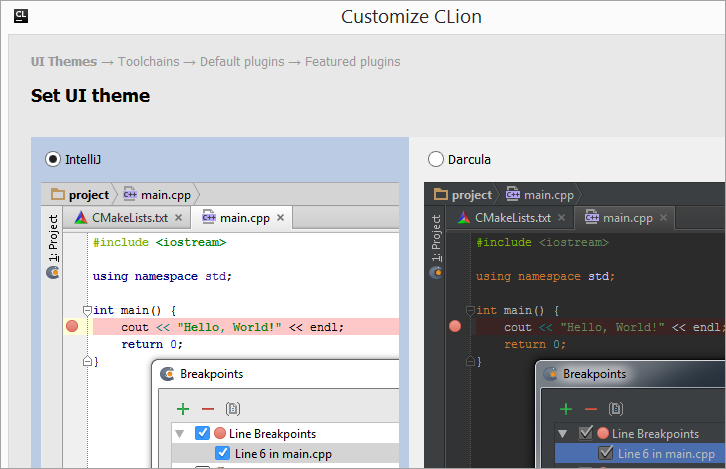726x469 pixels.
Task: Click project folder icon in light preview breadcrumb
Action: [x=58, y=195]
